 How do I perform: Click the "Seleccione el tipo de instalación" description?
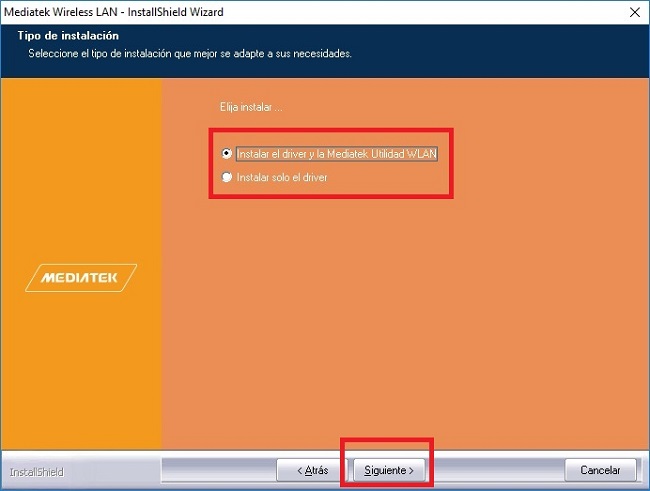coord(190,53)
